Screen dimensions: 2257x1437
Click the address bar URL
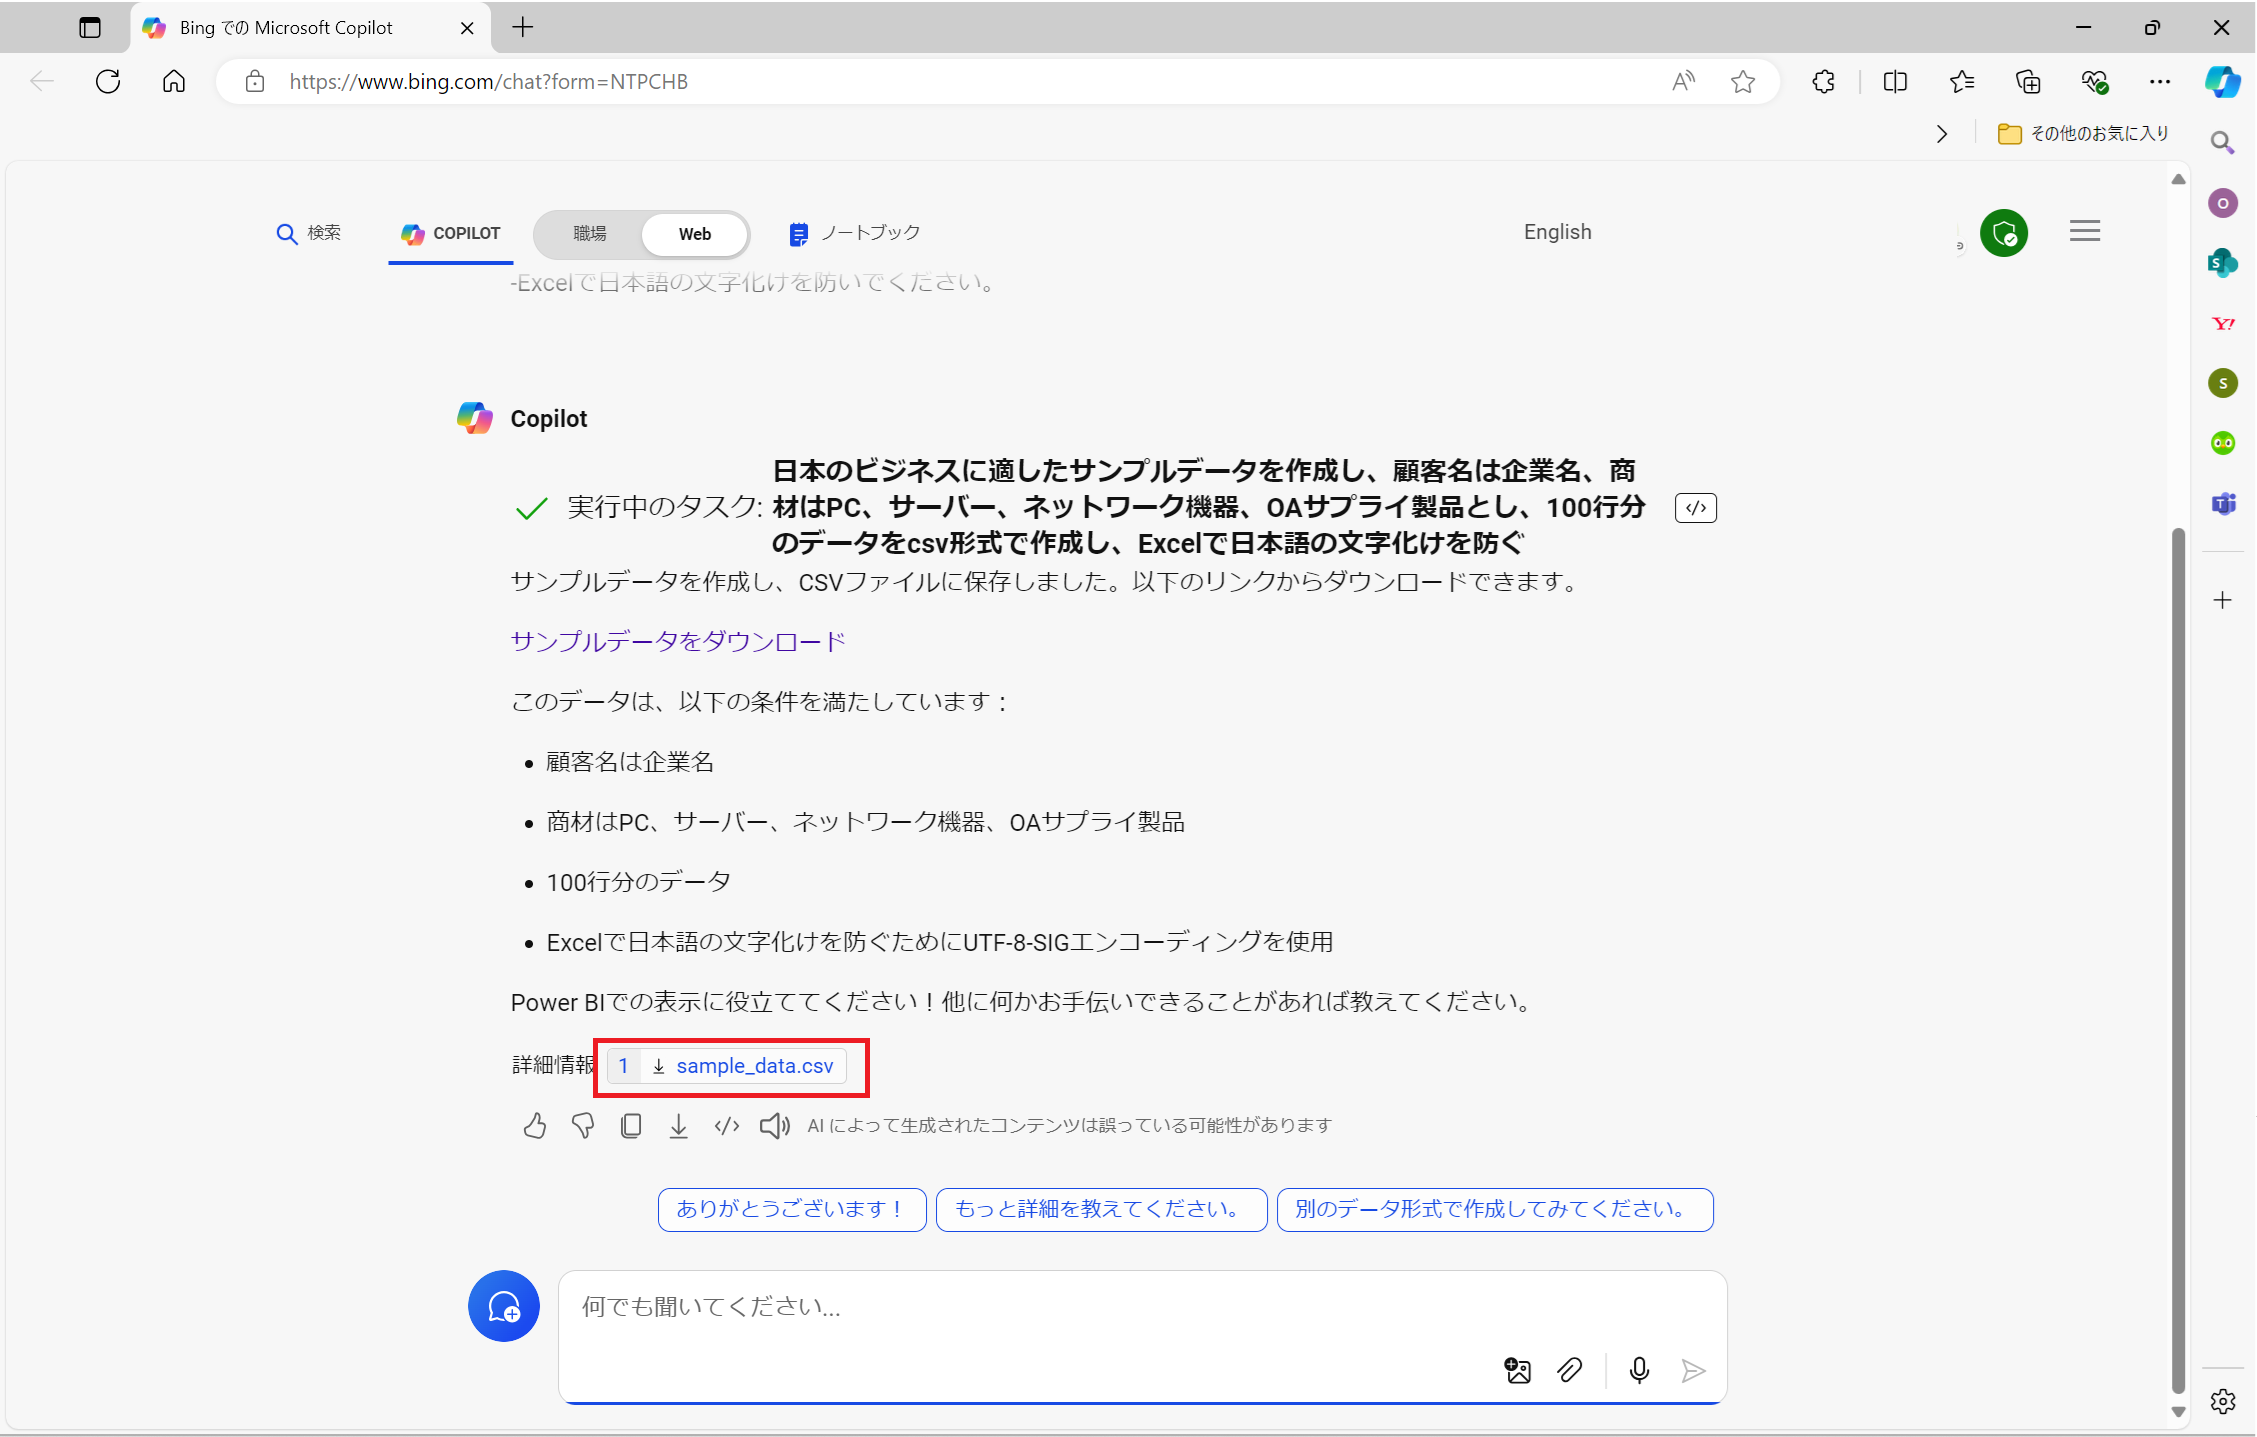click(x=488, y=81)
